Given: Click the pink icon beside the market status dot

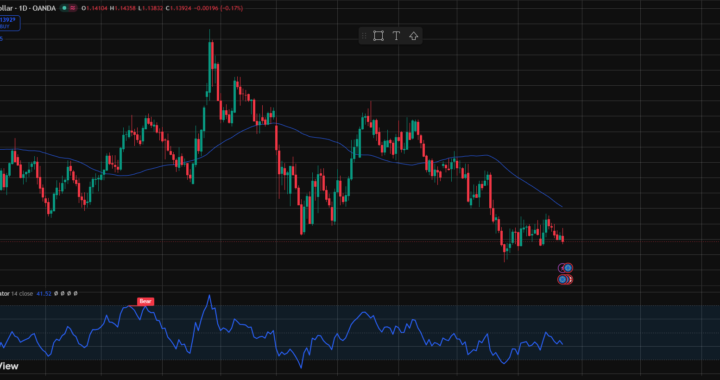Looking at the screenshot, I should pos(73,8).
